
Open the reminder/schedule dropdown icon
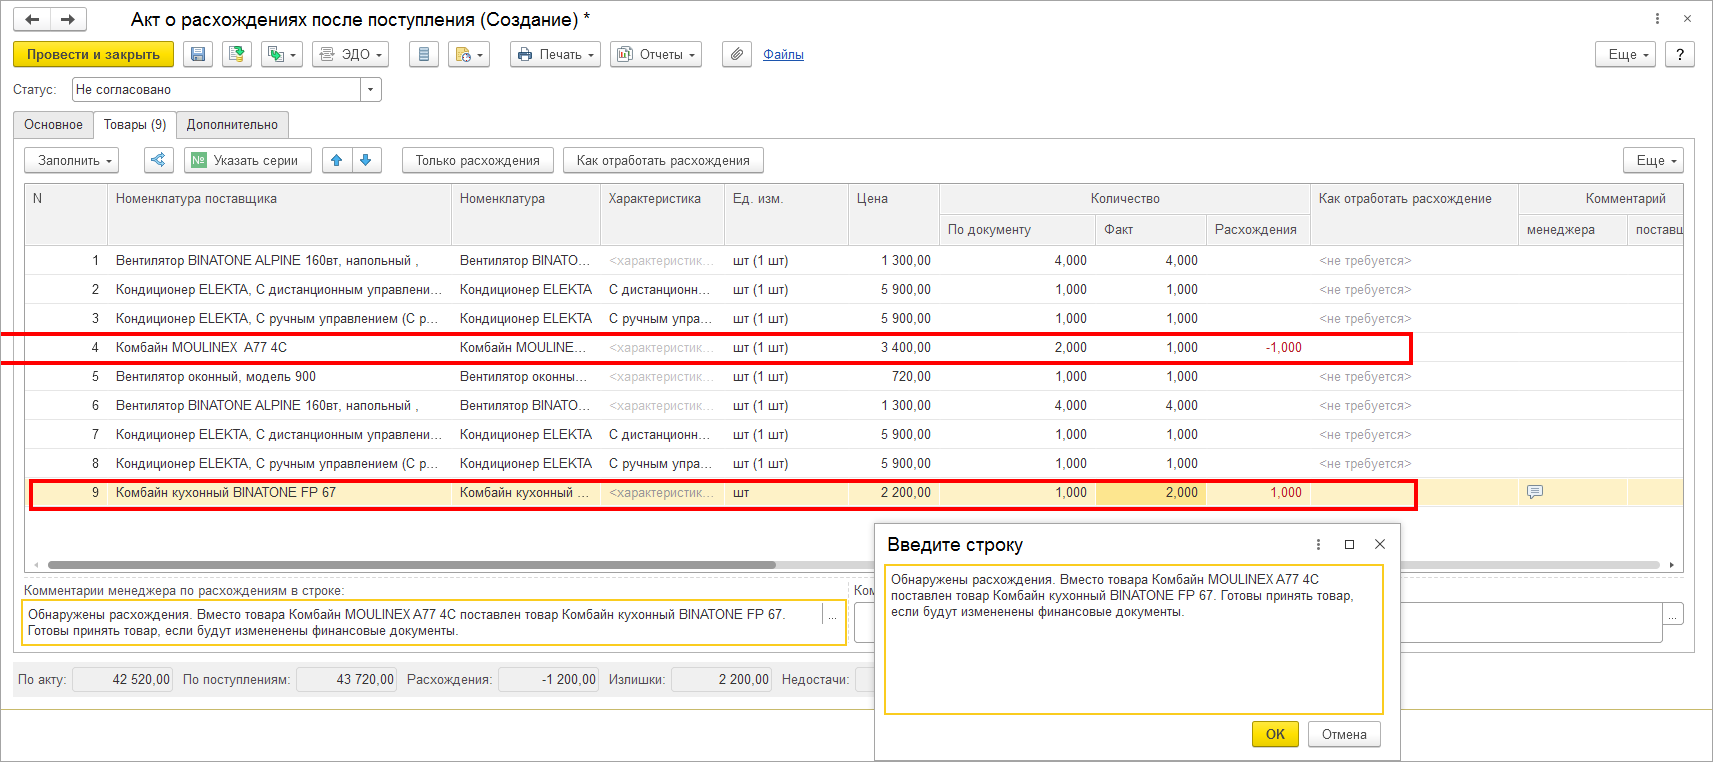click(468, 54)
